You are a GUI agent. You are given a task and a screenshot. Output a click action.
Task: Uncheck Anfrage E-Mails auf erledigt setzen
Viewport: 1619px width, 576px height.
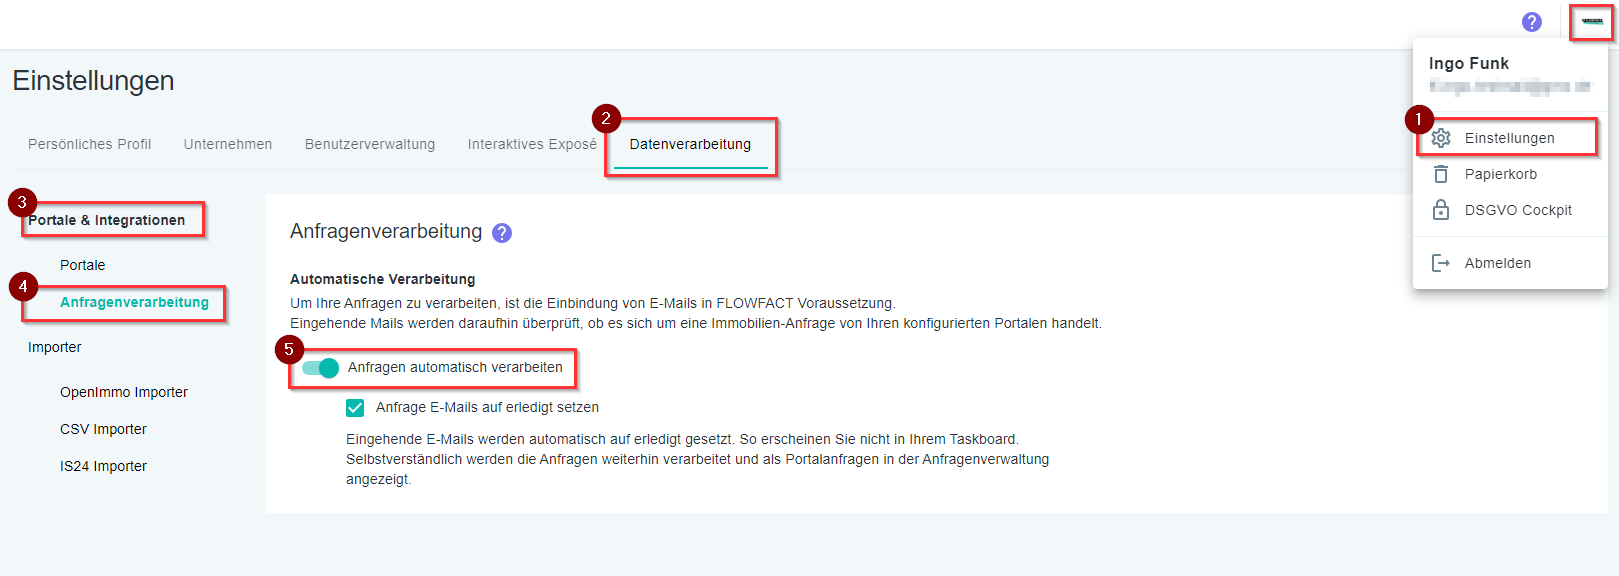(355, 408)
